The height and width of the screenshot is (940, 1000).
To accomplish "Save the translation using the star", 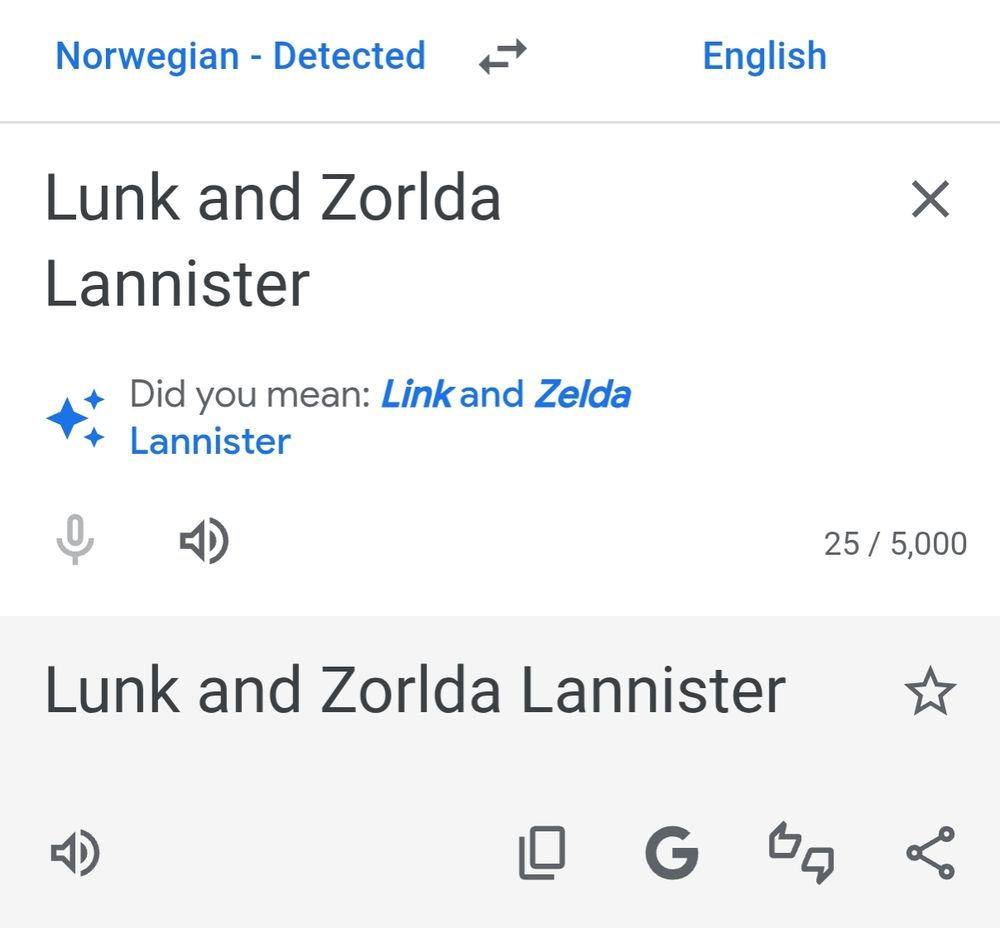I will coord(931,690).
